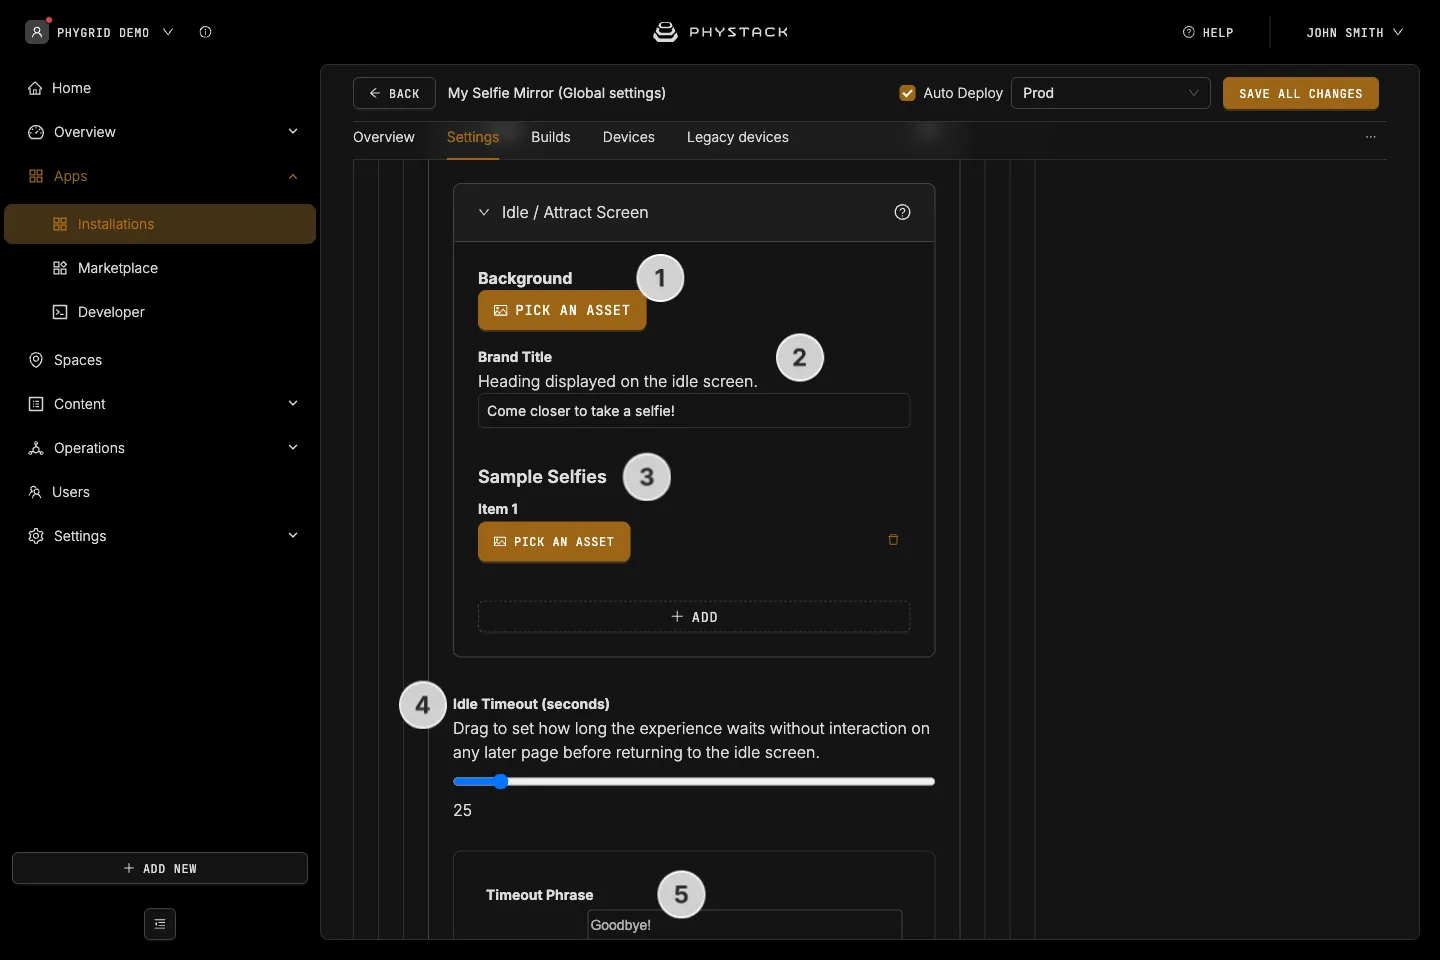Click the info icon next to PHYGRID DEMO
The width and height of the screenshot is (1440, 960).
(x=205, y=32)
